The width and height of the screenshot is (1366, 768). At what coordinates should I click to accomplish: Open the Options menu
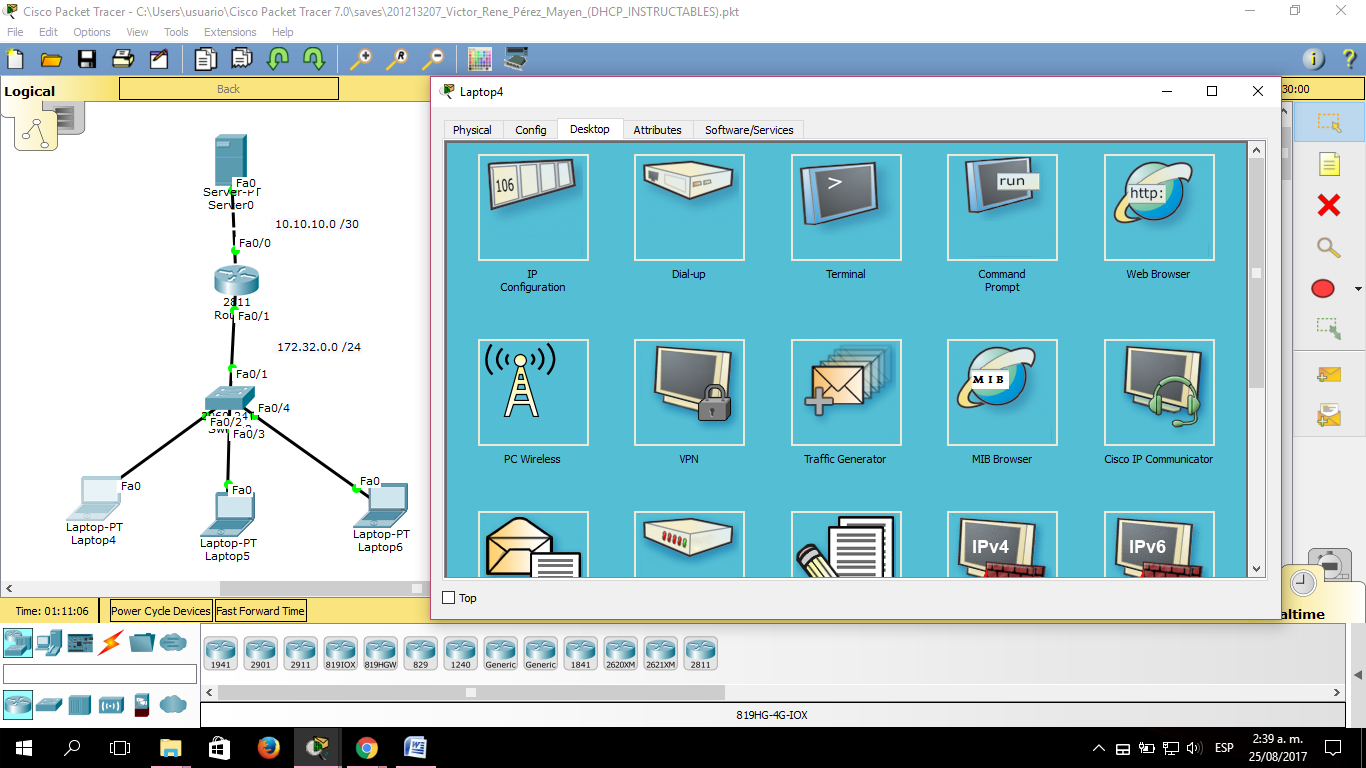[92, 32]
